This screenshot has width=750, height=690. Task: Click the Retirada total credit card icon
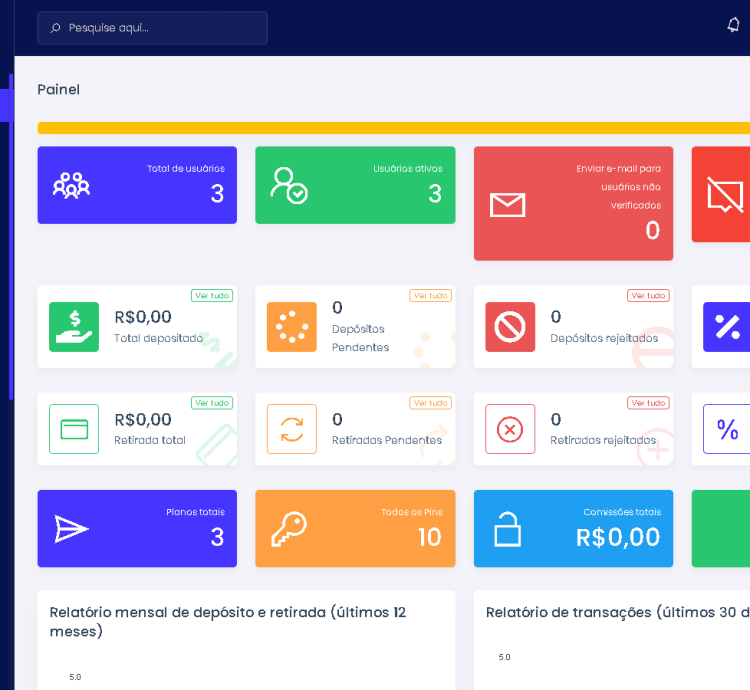pyautogui.click(x=74, y=429)
